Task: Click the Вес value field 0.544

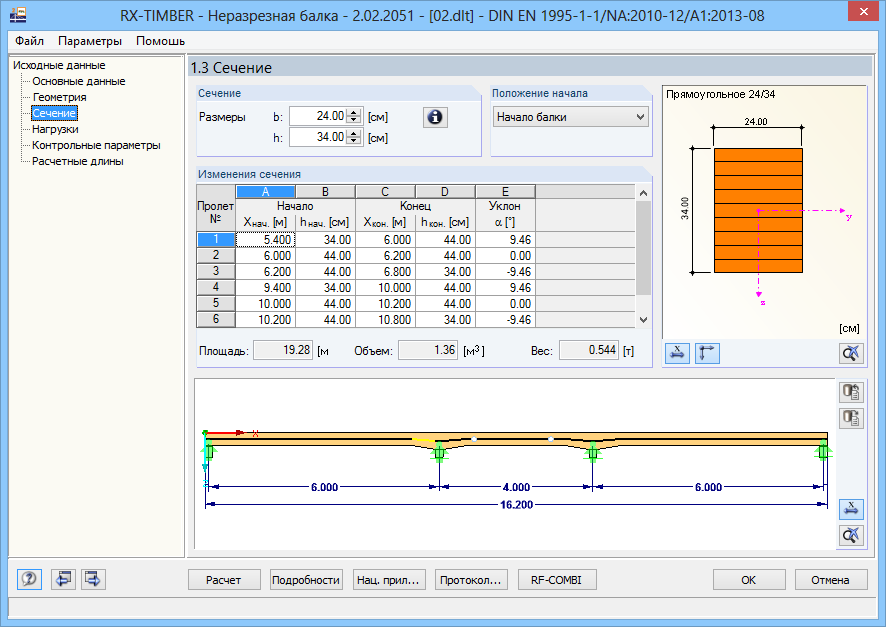Action: pos(589,350)
